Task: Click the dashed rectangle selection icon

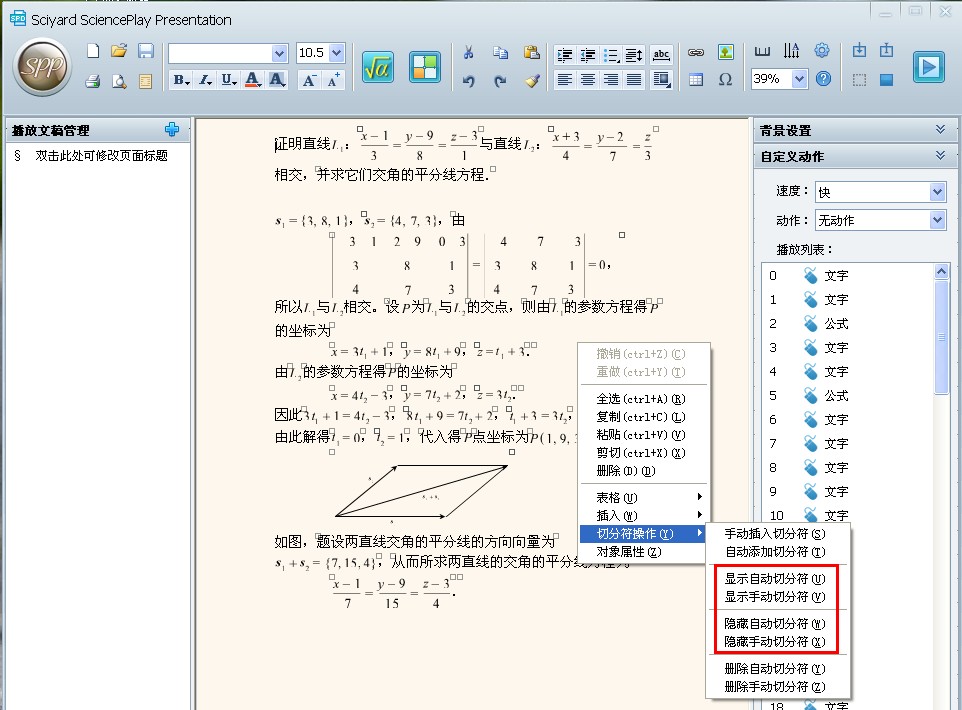Action: (860, 80)
